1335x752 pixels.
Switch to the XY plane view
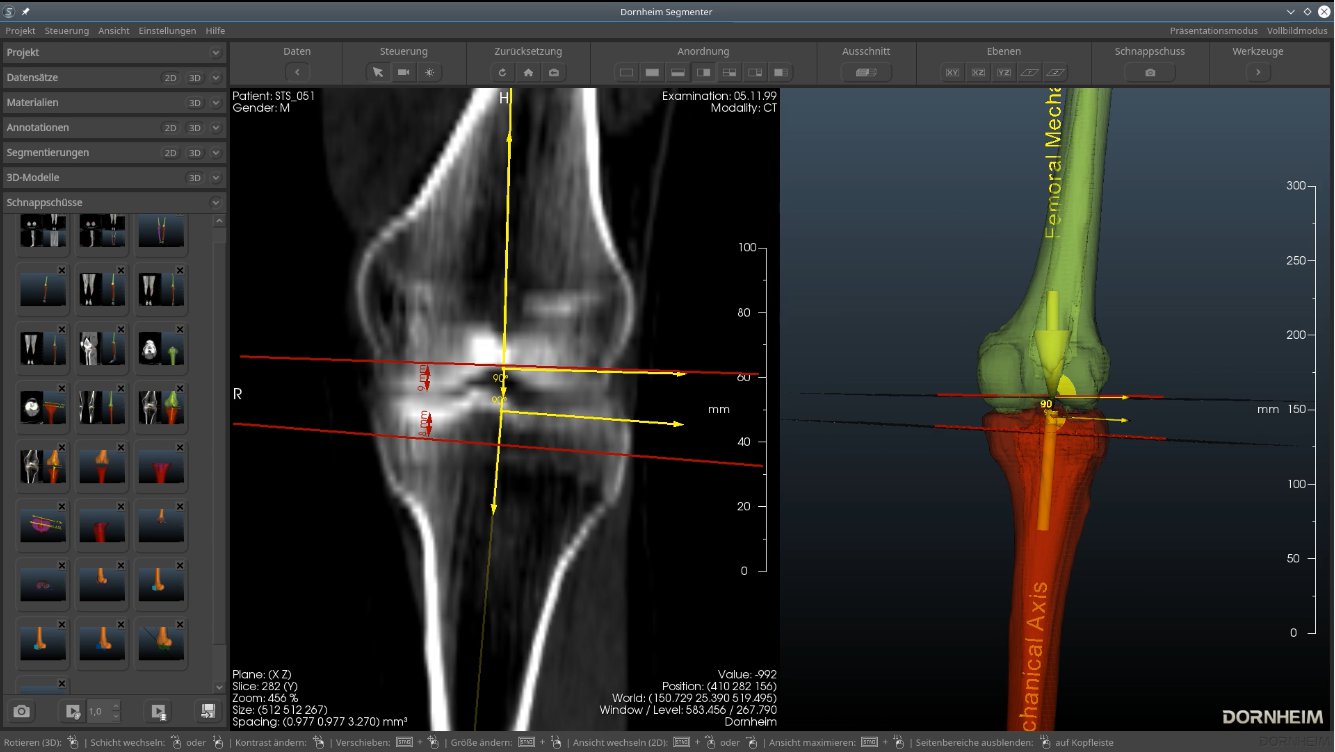click(952, 72)
